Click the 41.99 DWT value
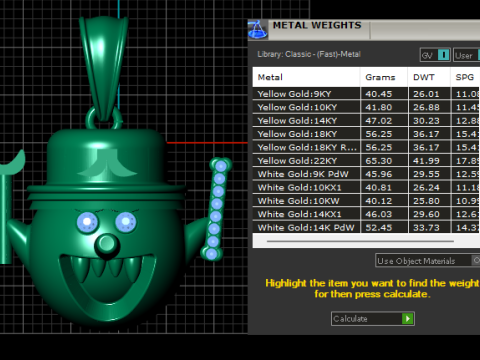The height and width of the screenshot is (360, 480). pos(426,161)
